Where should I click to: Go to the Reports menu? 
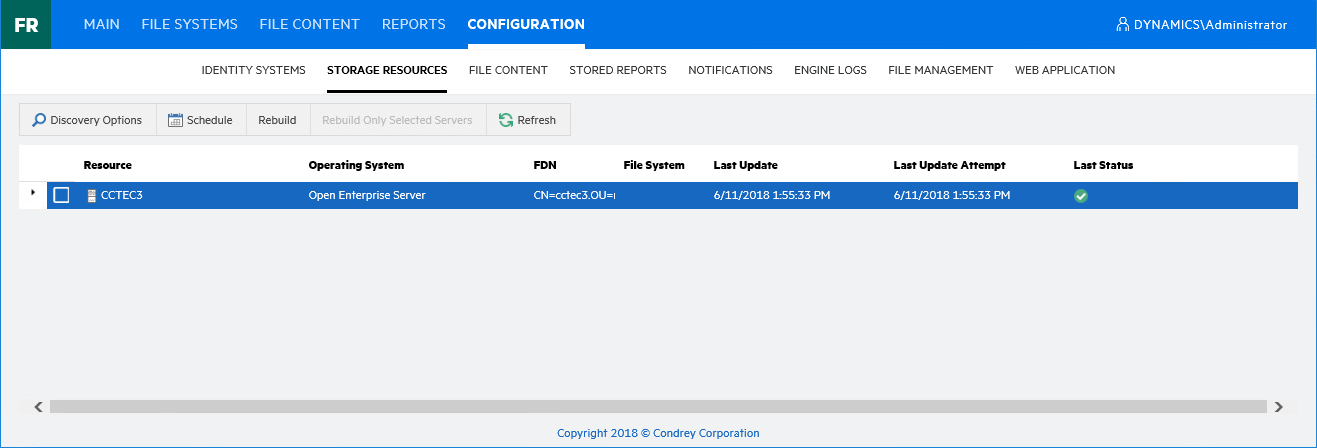pyautogui.click(x=413, y=24)
